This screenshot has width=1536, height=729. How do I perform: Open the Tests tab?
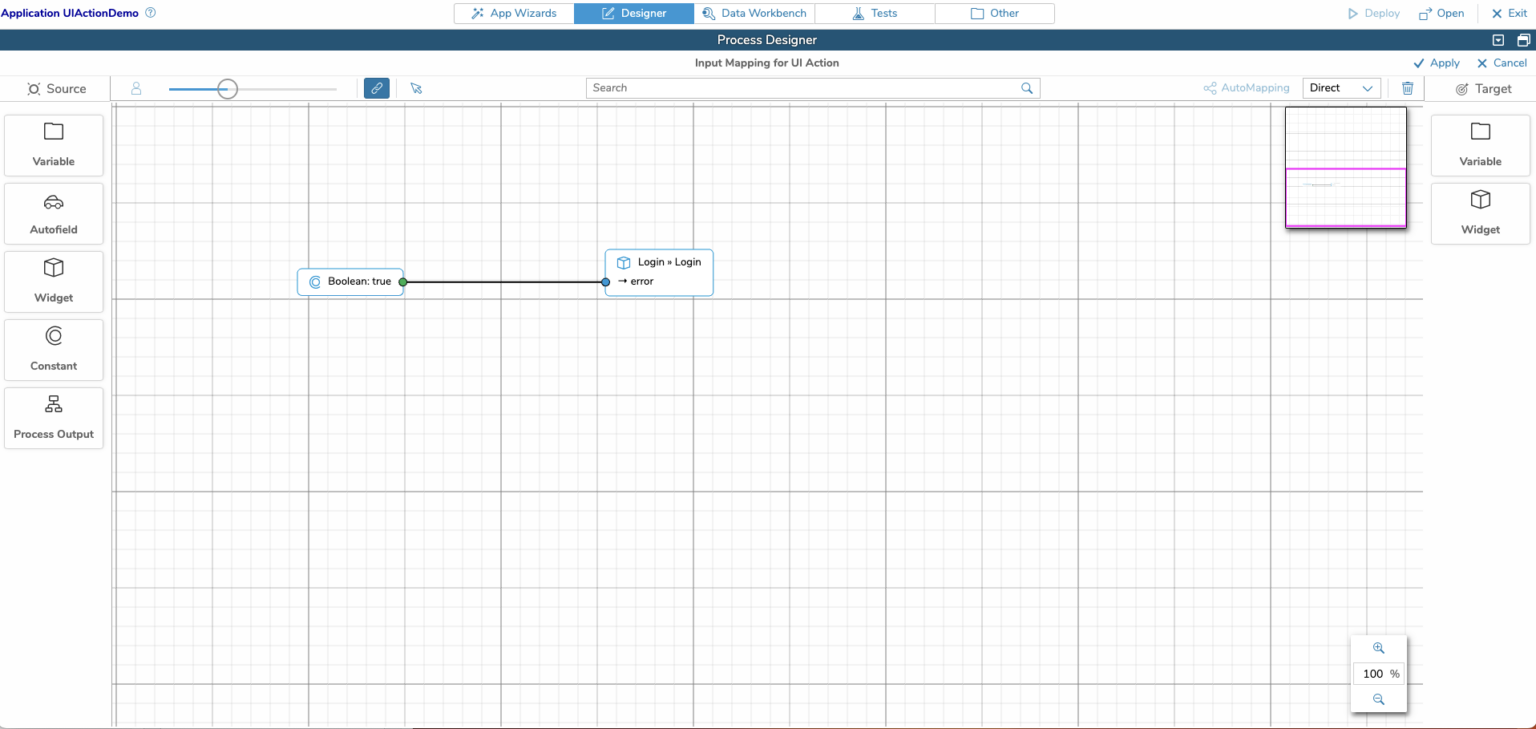coord(875,13)
